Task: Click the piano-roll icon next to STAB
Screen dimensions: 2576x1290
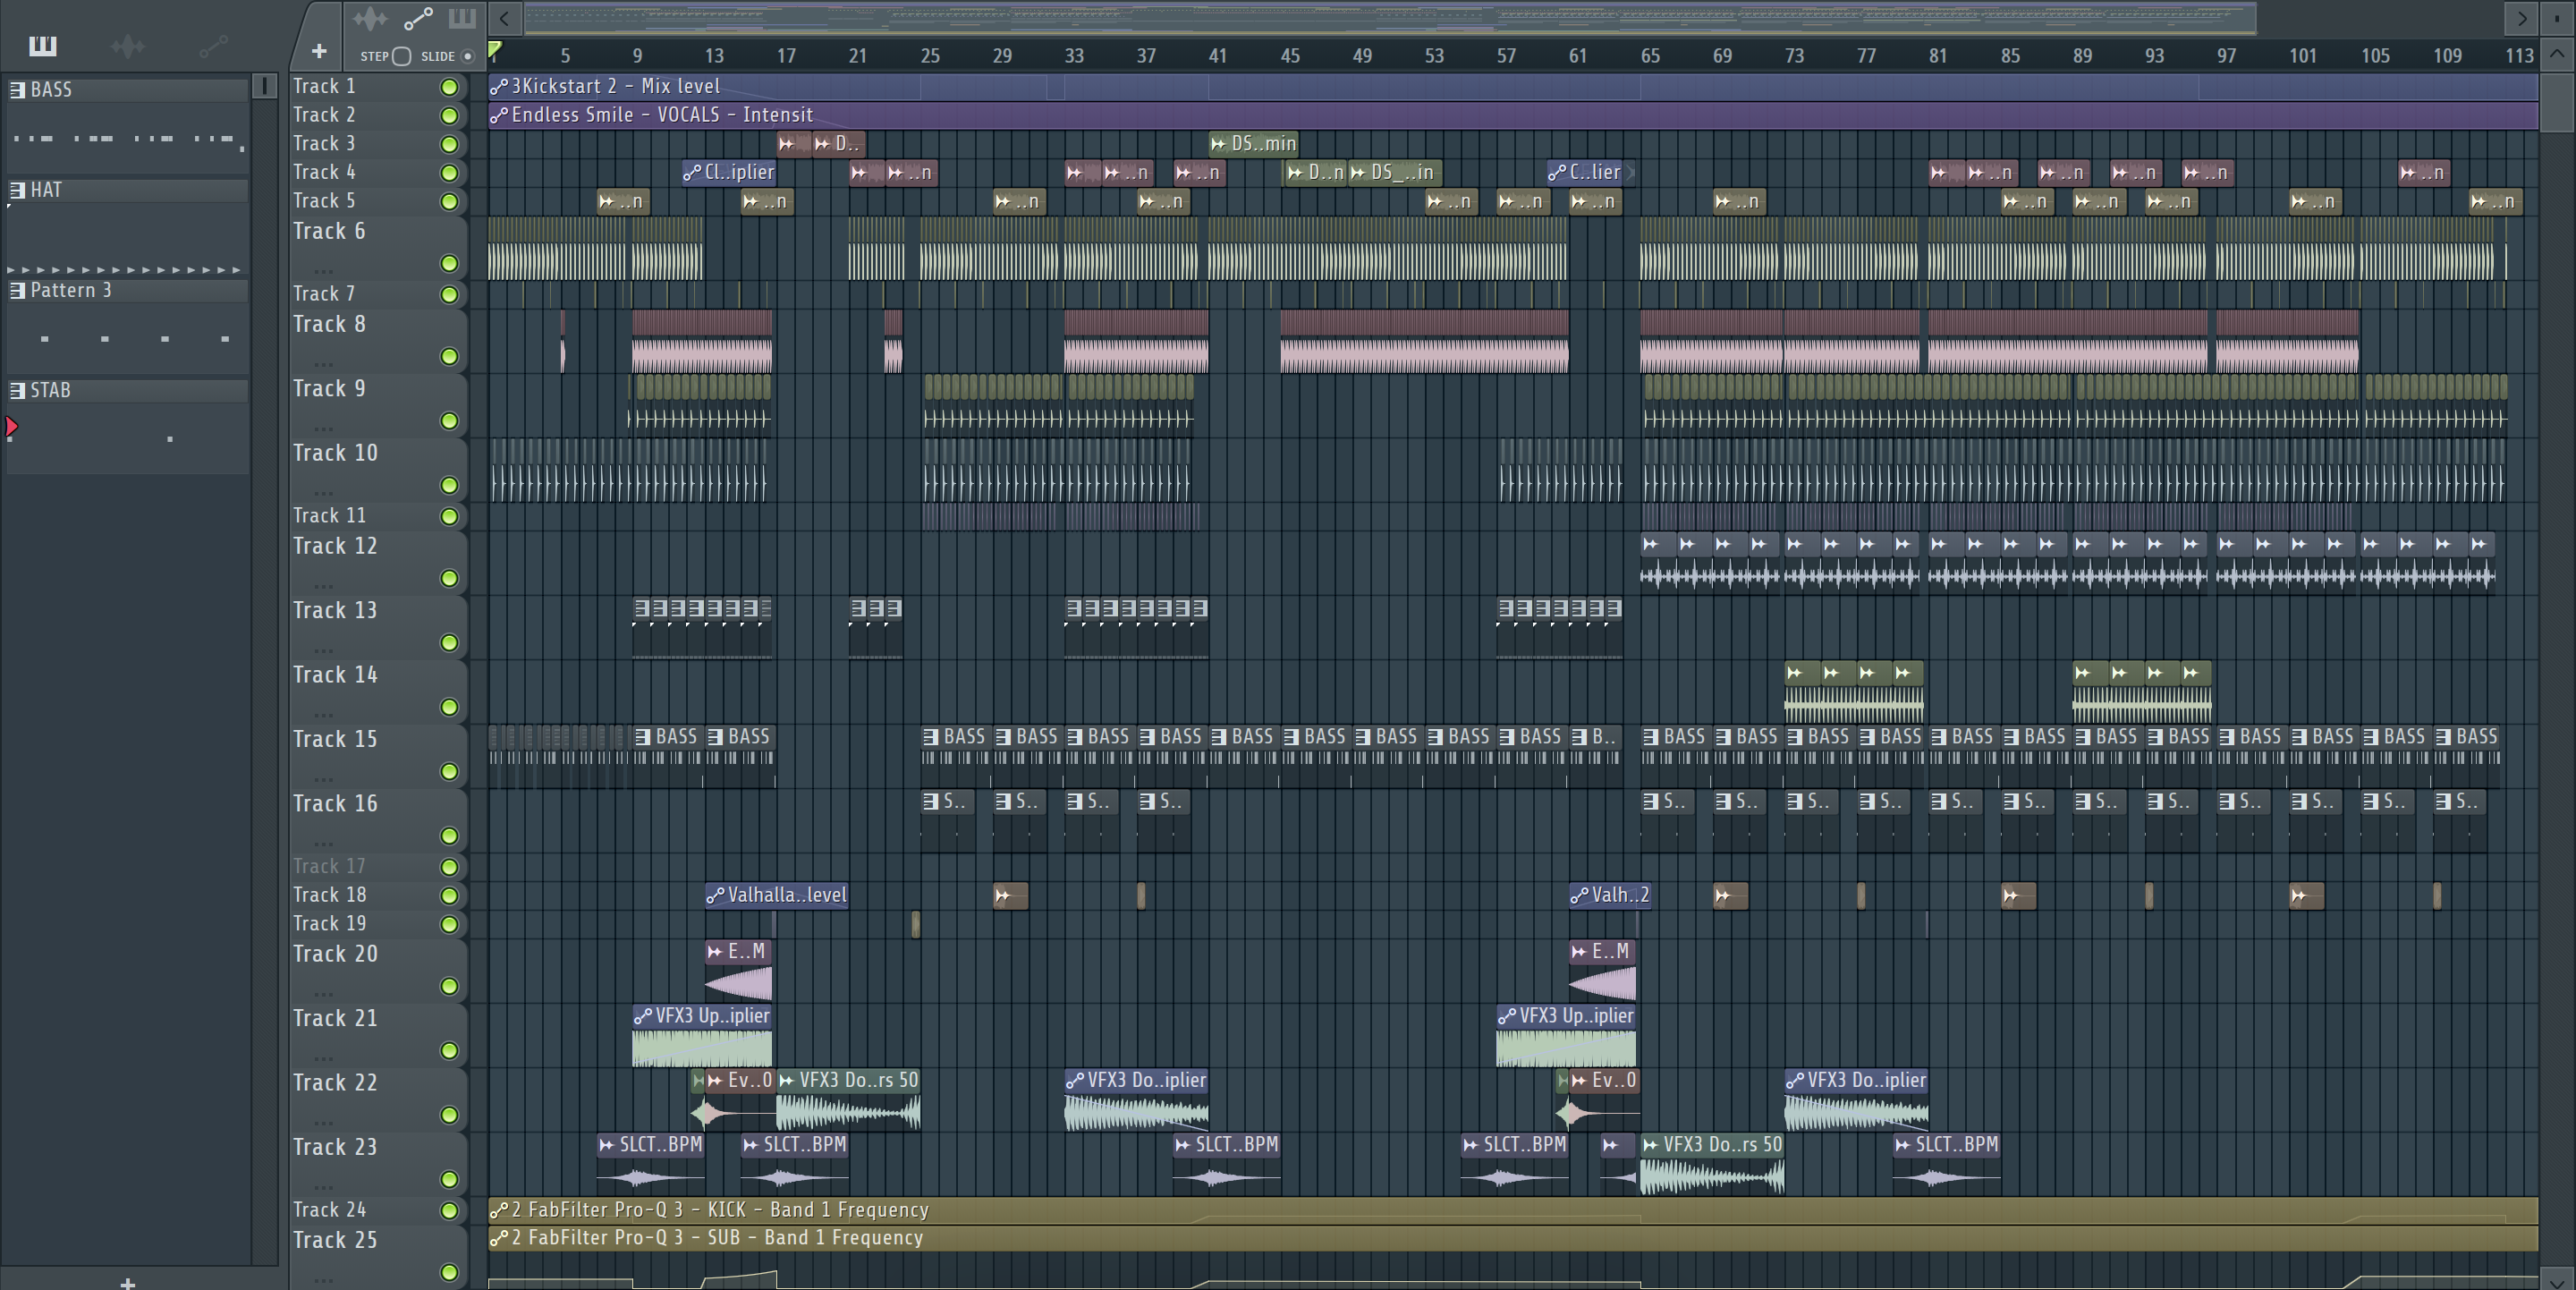Action: point(17,390)
